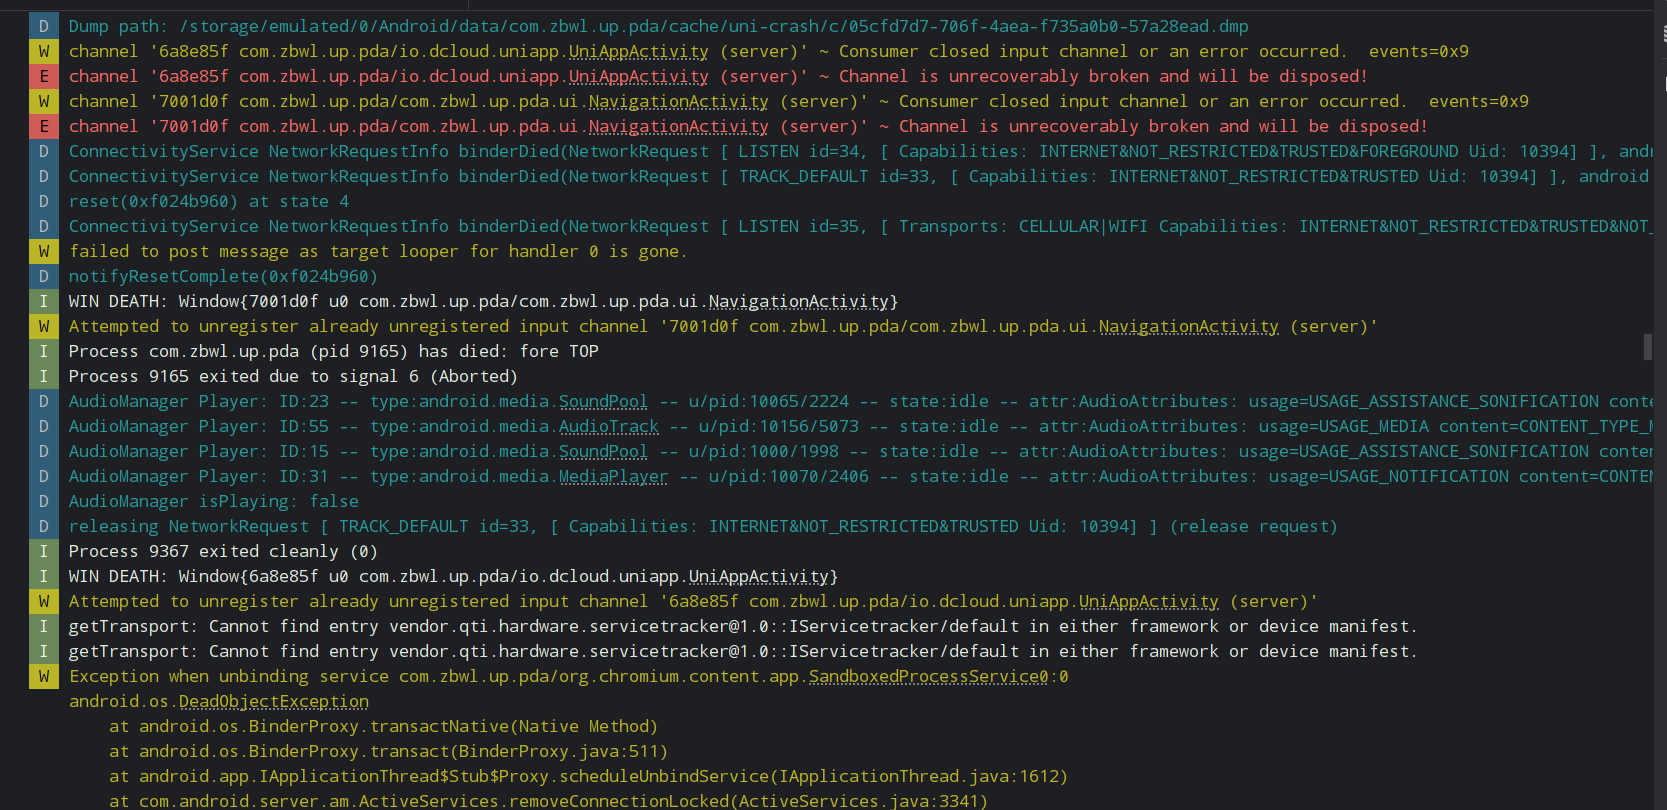Click the W badge beside 'Exception when unbinding service'

pos(44,676)
